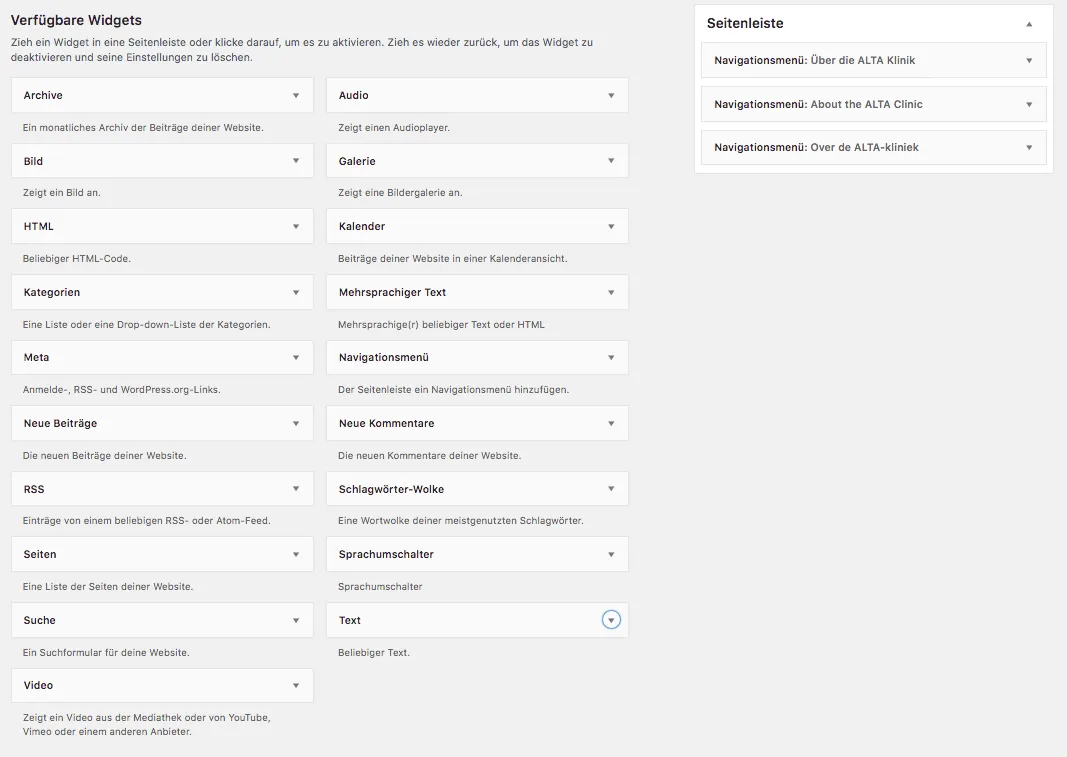This screenshot has height=757, width=1067.
Task: Open the circled arrow on Text widget
Action: coord(611,619)
